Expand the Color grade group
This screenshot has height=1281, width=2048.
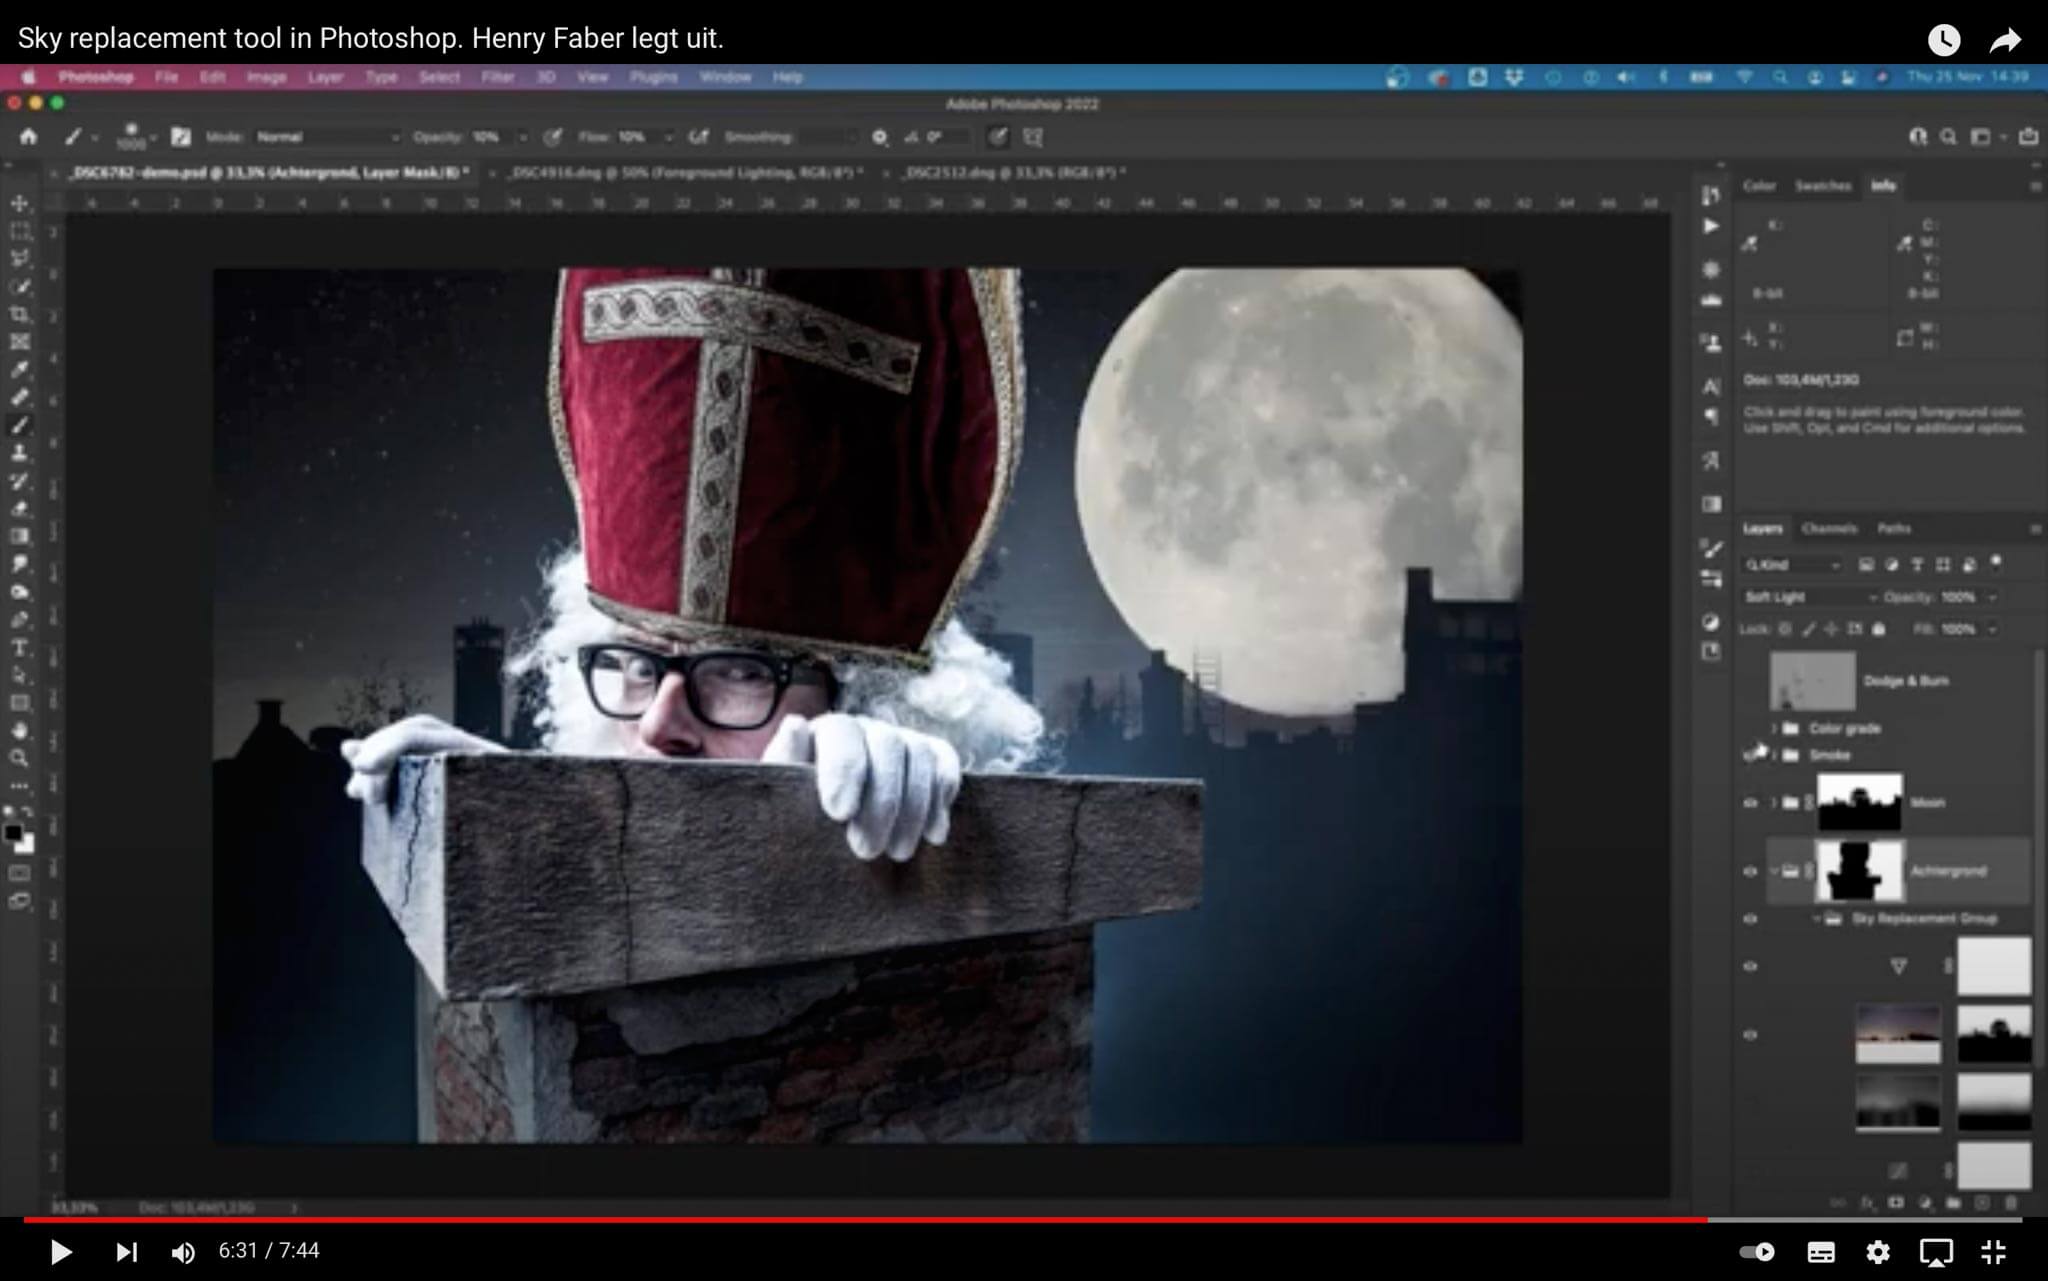pos(1774,728)
